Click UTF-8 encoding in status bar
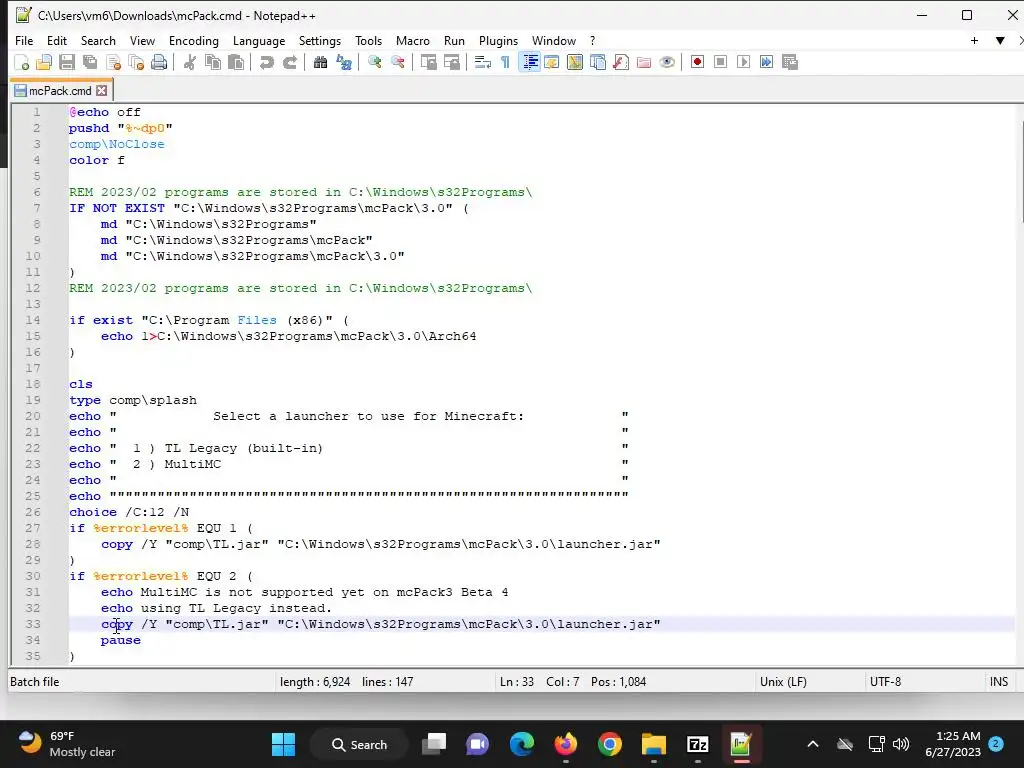The image size is (1024, 768). pos(885,682)
